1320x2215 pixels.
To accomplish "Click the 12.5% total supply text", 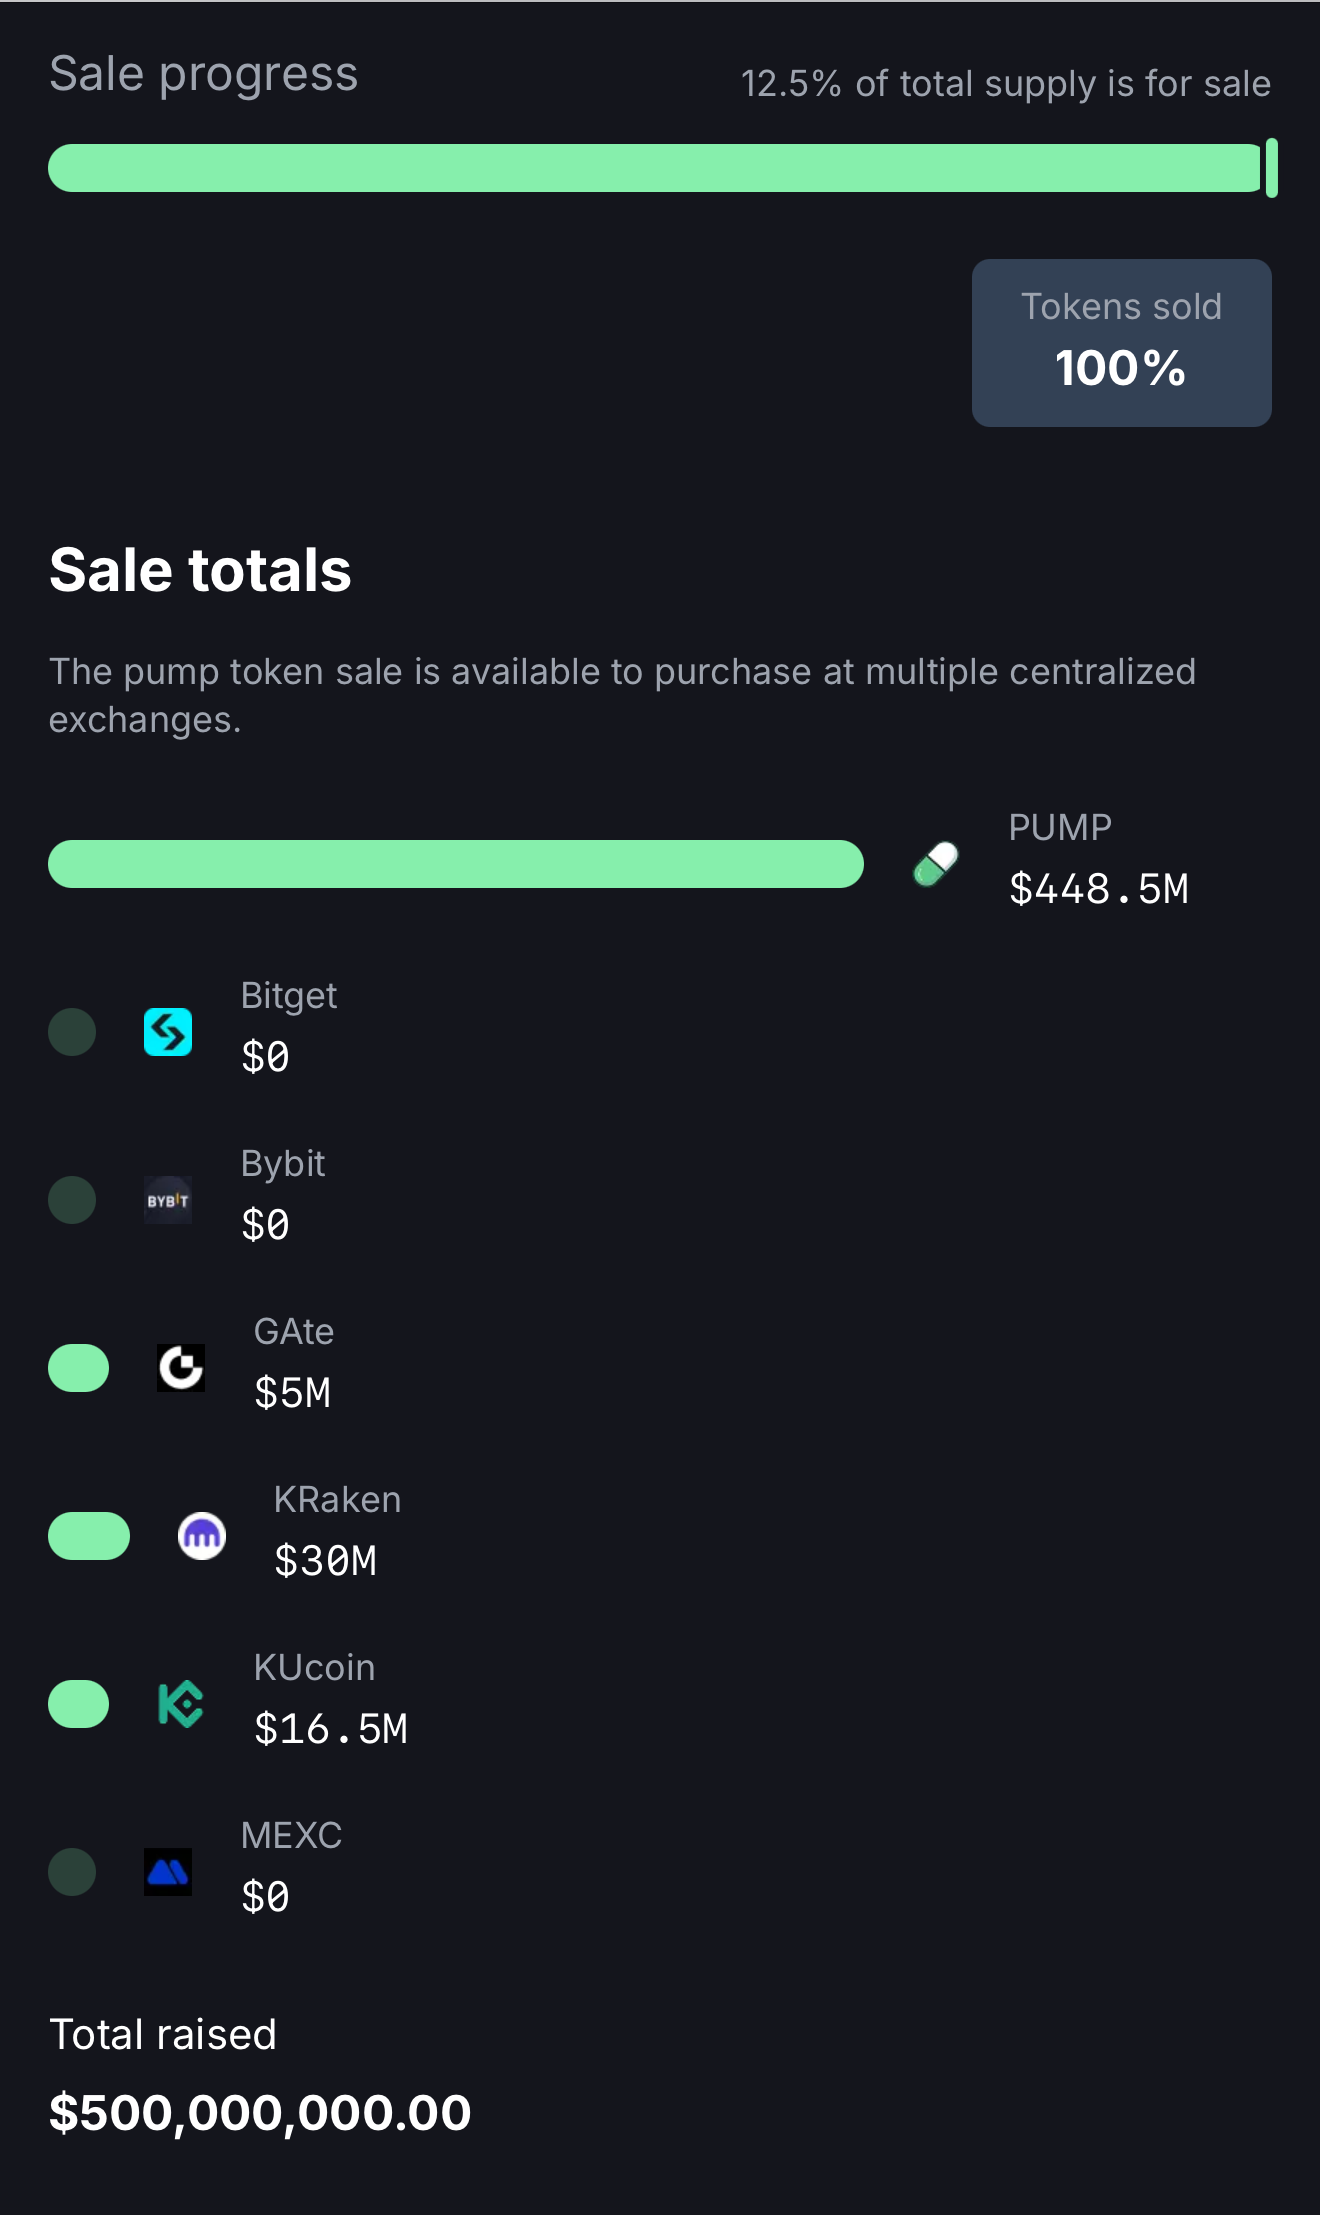I will click(1004, 84).
